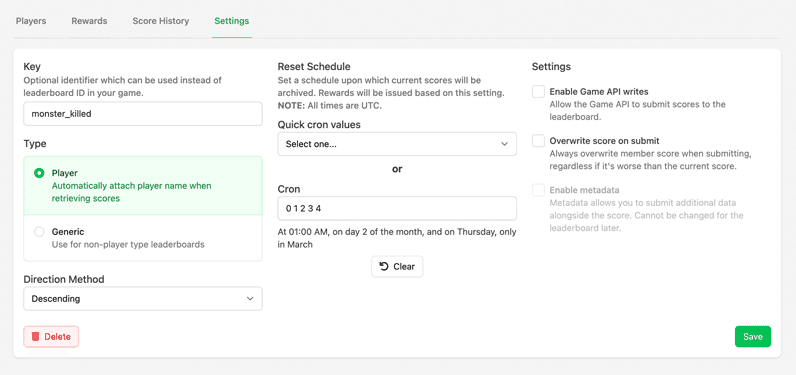Delete this leaderboard
The height and width of the screenshot is (375, 796).
click(x=51, y=336)
